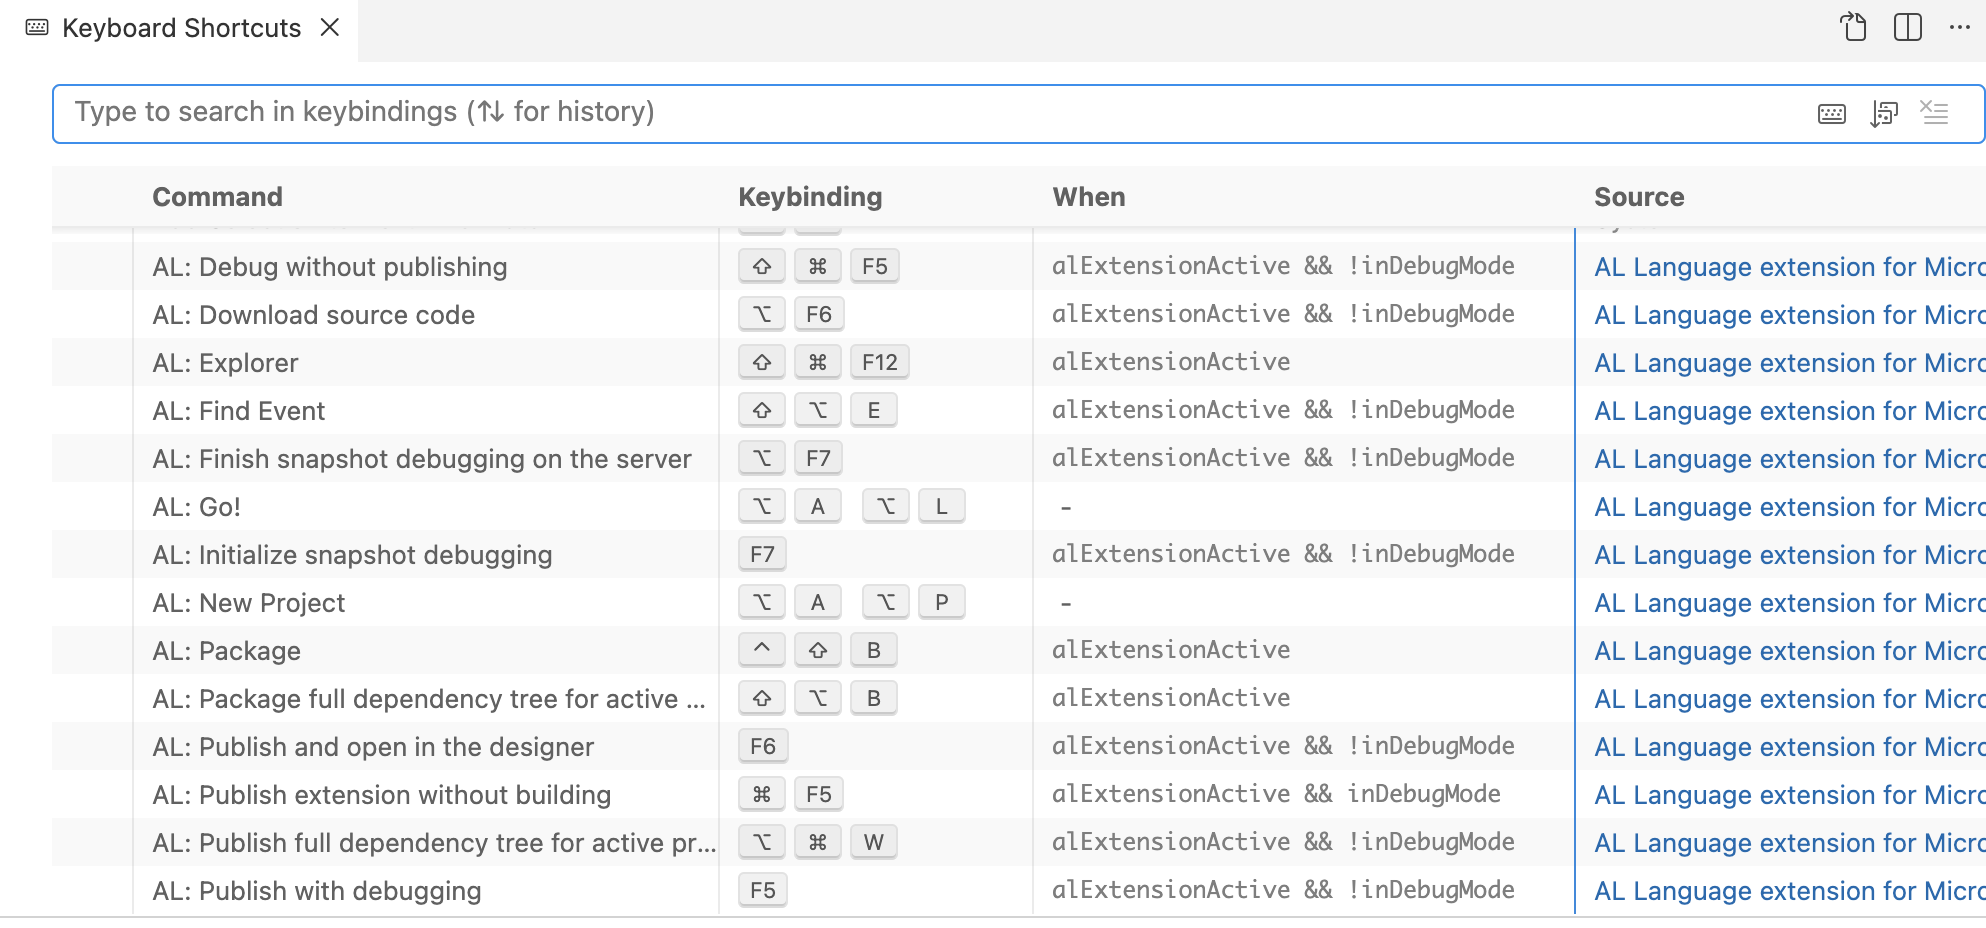The height and width of the screenshot is (928, 1986).
Task: Click the Clear Keybindings Search Input icon
Action: point(1935,113)
